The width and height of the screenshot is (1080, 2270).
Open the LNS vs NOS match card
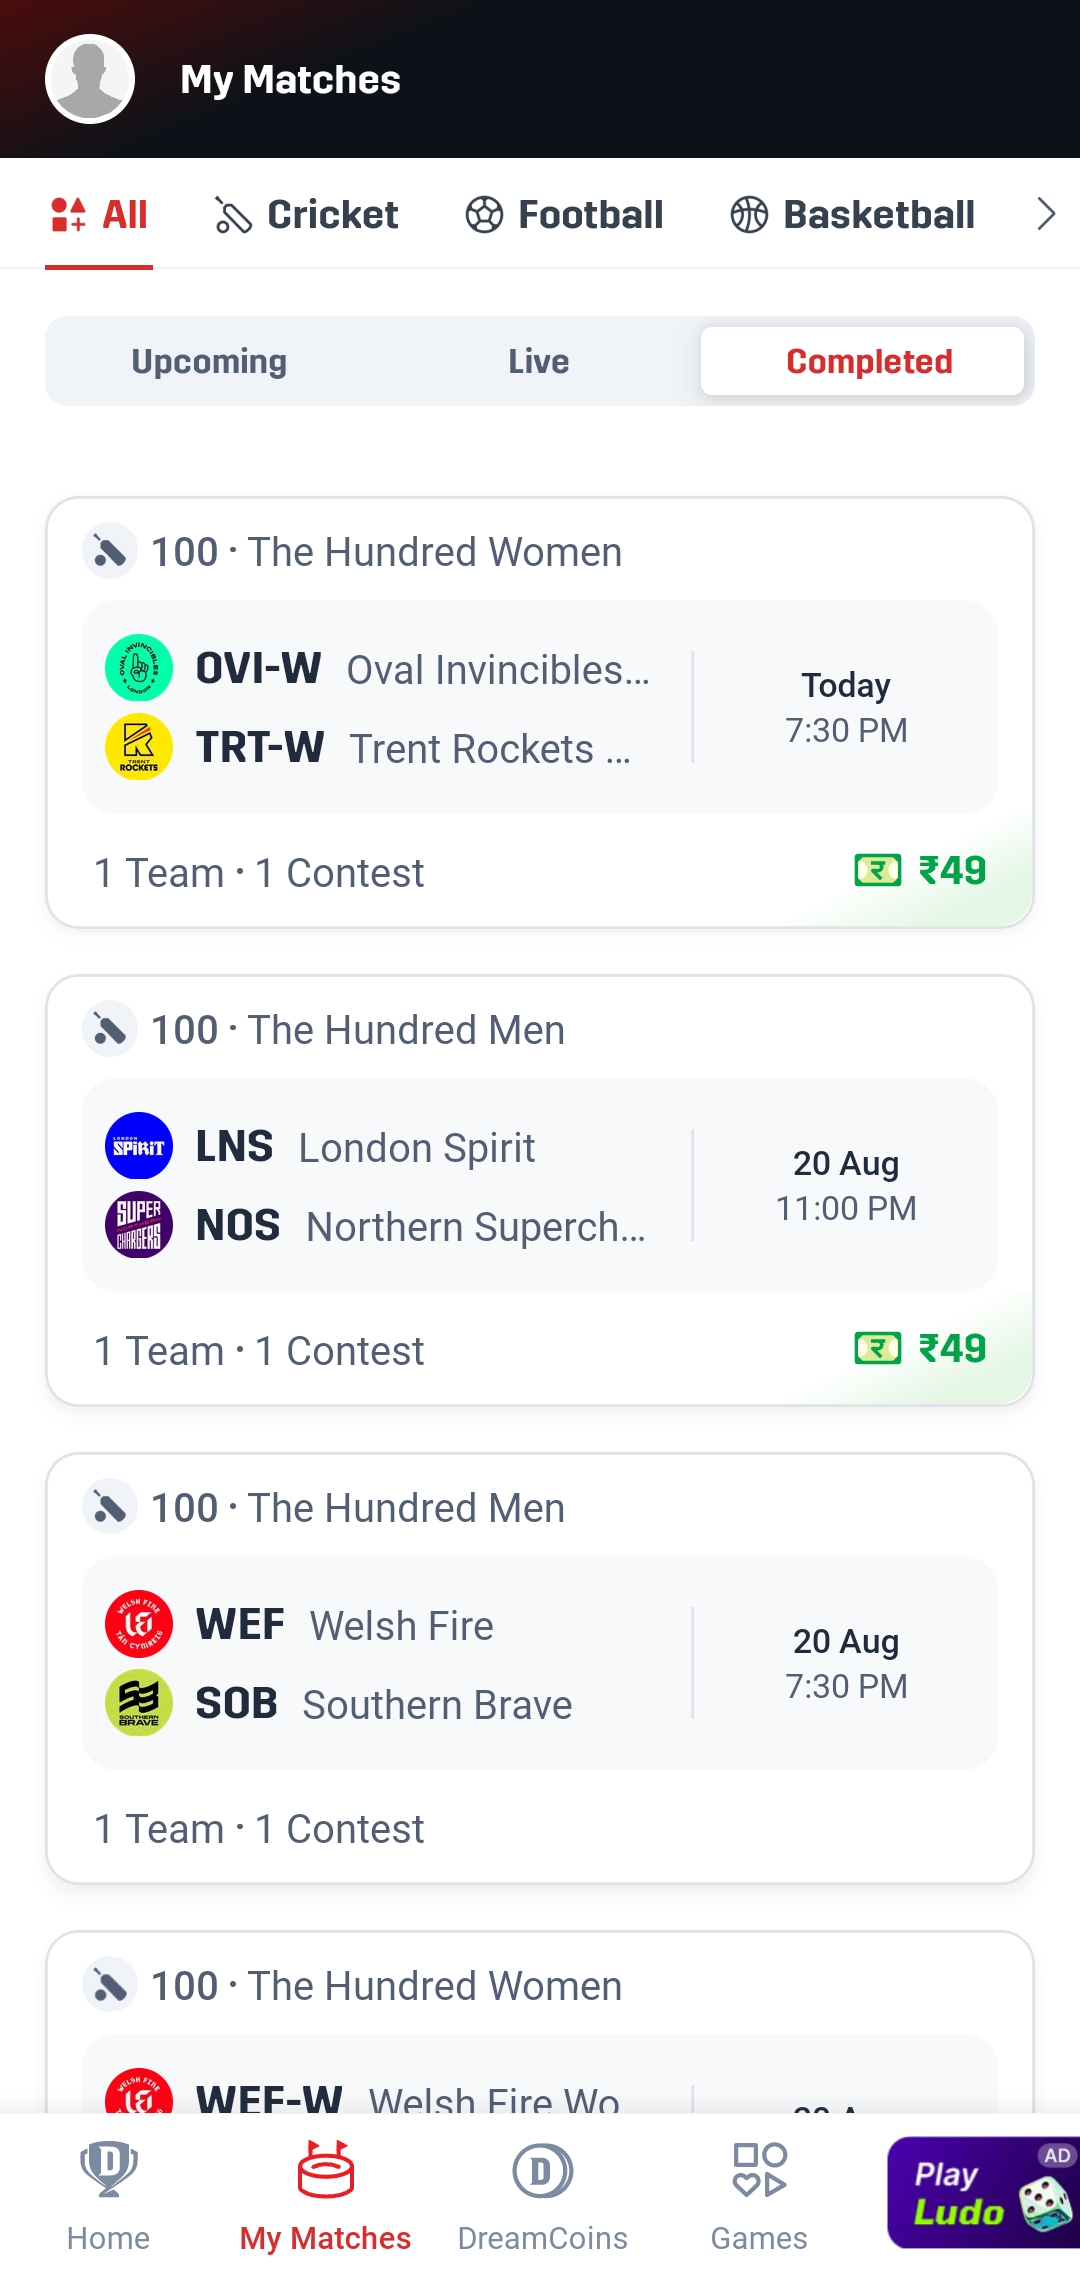coord(540,1185)
